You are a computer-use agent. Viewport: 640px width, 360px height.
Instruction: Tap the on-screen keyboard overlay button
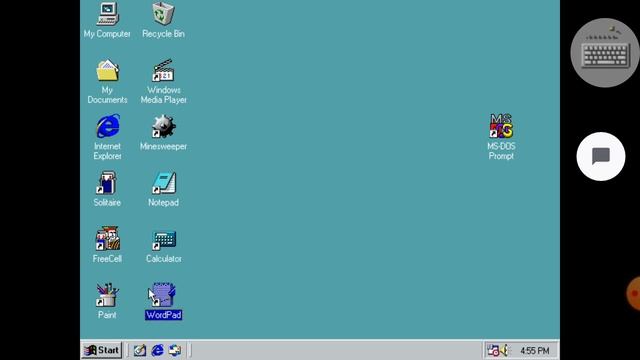[605, 53]
